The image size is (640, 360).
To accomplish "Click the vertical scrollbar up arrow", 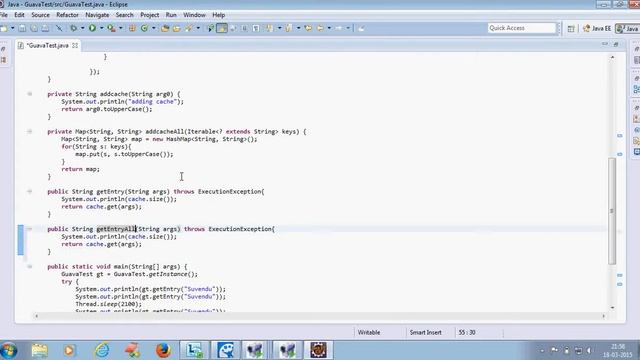I will click(x=612, y=58).
